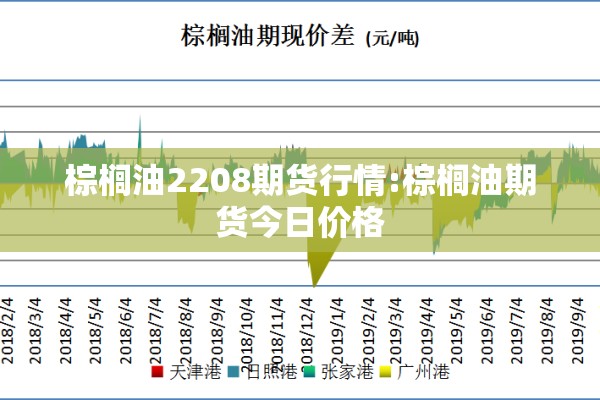Click the unit label (元/吨)

pos(393,38)
